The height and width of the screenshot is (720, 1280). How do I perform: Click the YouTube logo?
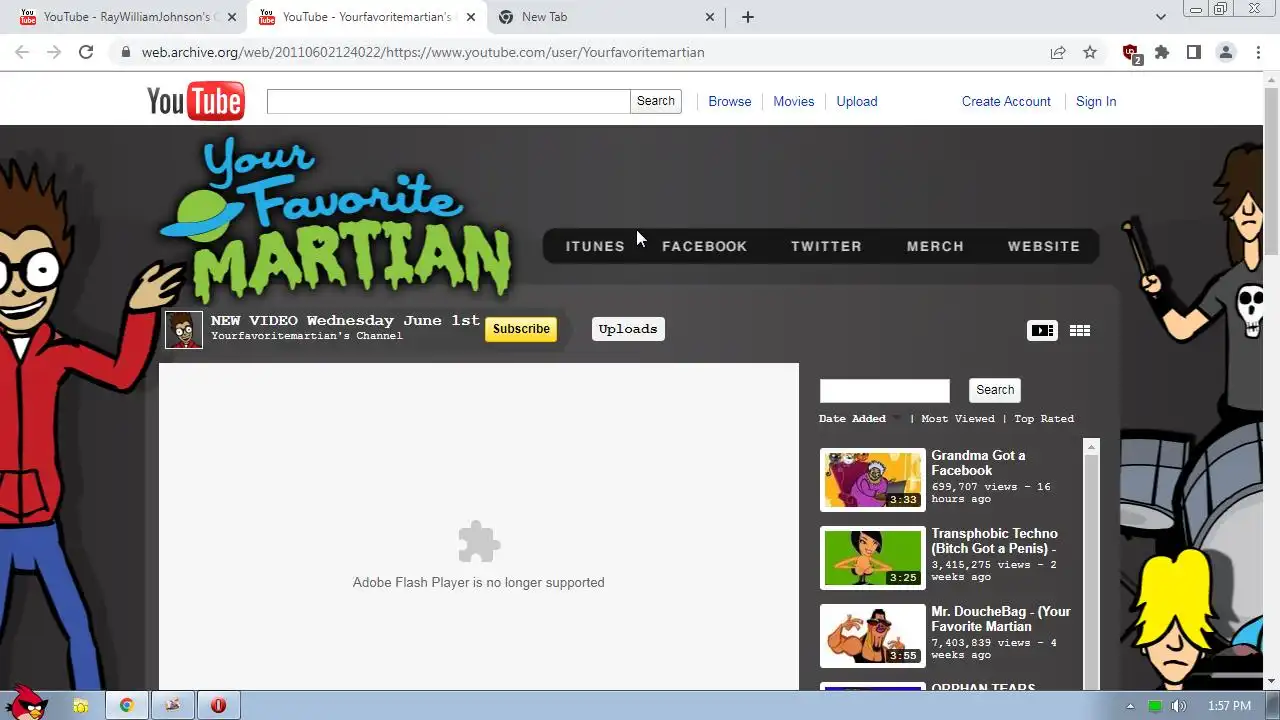(x=195, y=101)
